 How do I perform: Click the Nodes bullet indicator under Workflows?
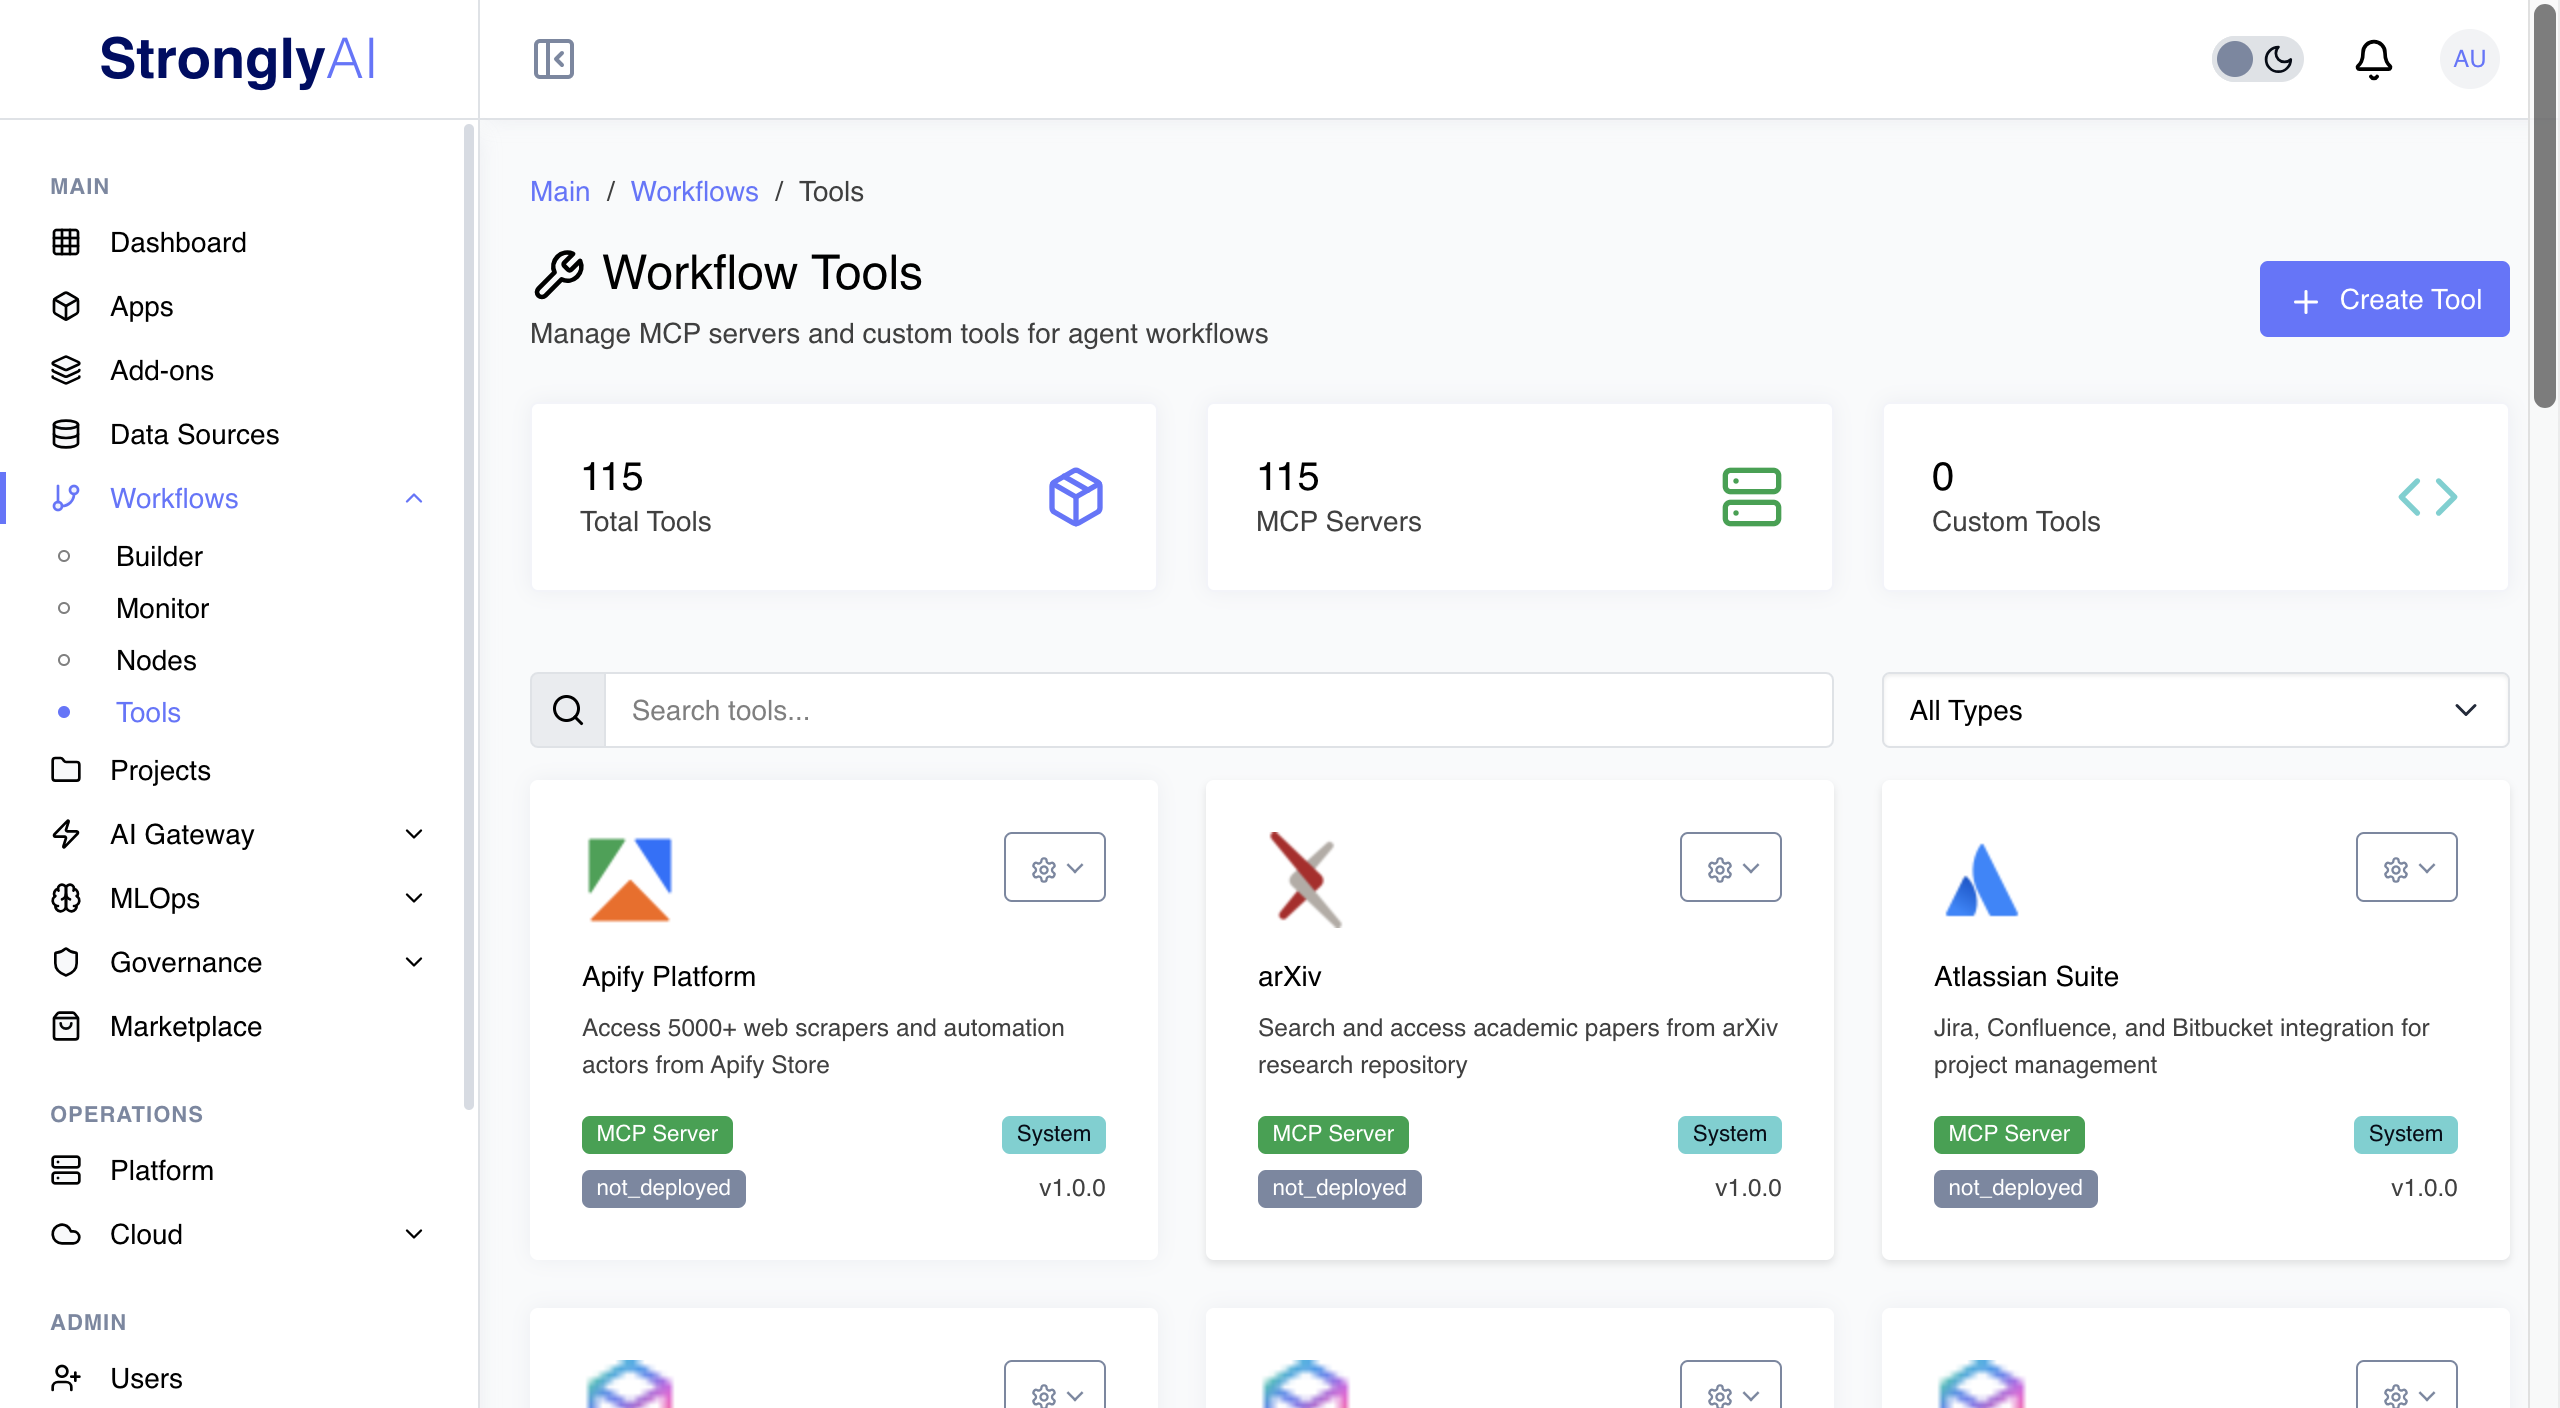tap(66, 660)
